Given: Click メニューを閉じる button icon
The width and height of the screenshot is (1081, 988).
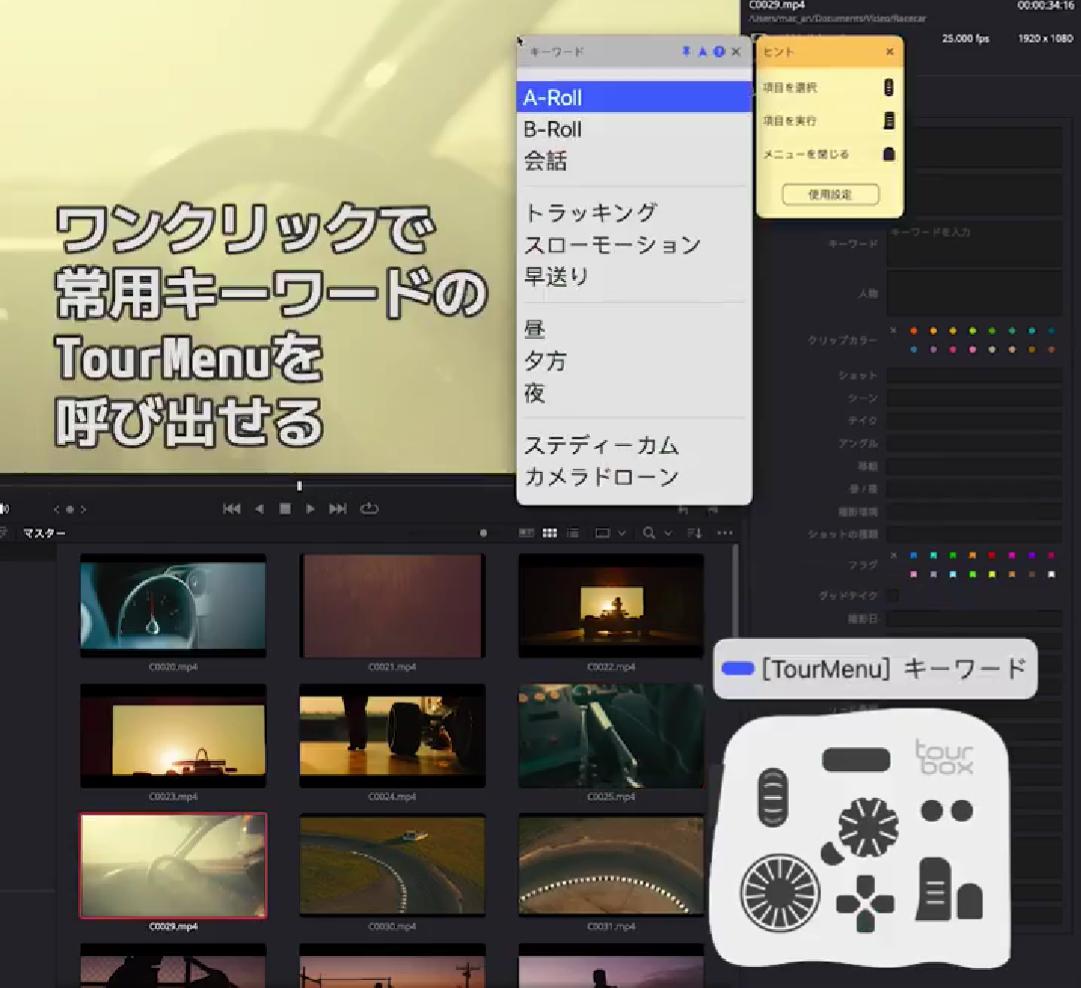Looking at the screenshot, I should tap(889, 154).
